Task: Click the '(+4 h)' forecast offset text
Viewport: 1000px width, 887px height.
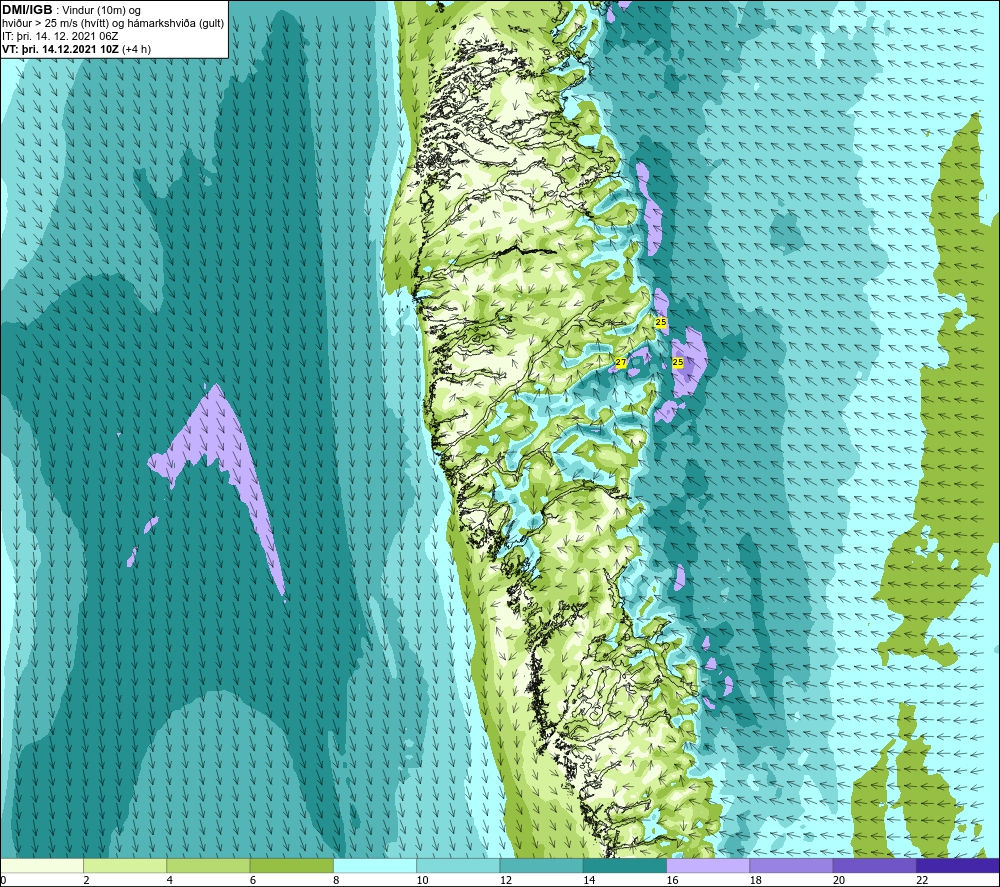Action: (x=136, y=49)
